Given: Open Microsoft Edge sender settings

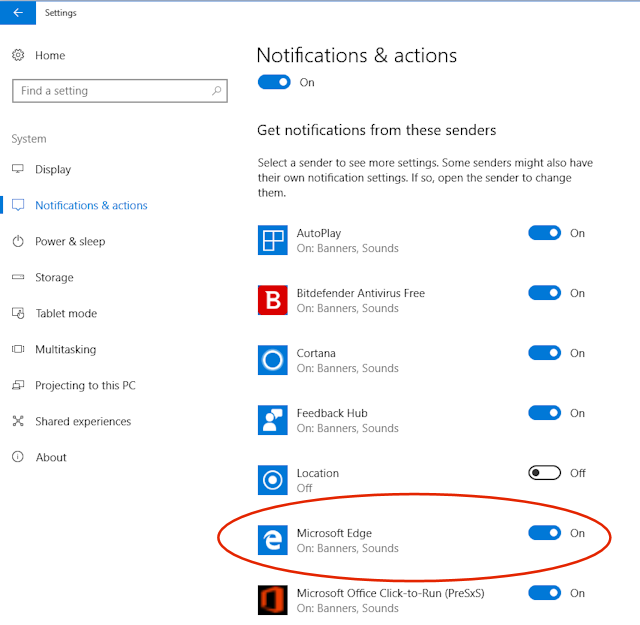Looking at the screenshot, I should tap(334, 533).
